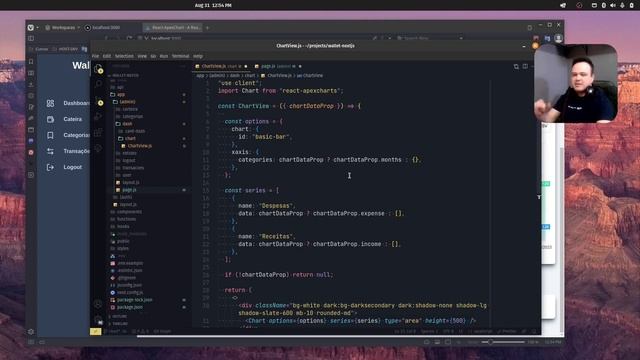Viewport: 640px width, 360px height.
Task: Switch to the ReactApexChart browser tab
Action: [x=172, y=28]
